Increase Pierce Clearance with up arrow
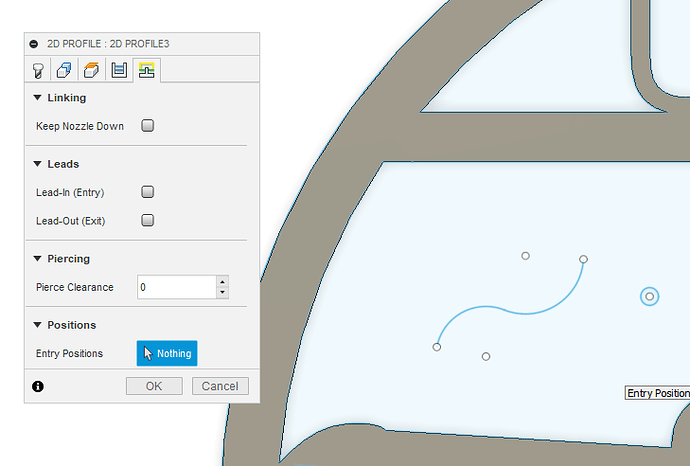This screenshot has width=690, height=466. (x=222, y=282)
